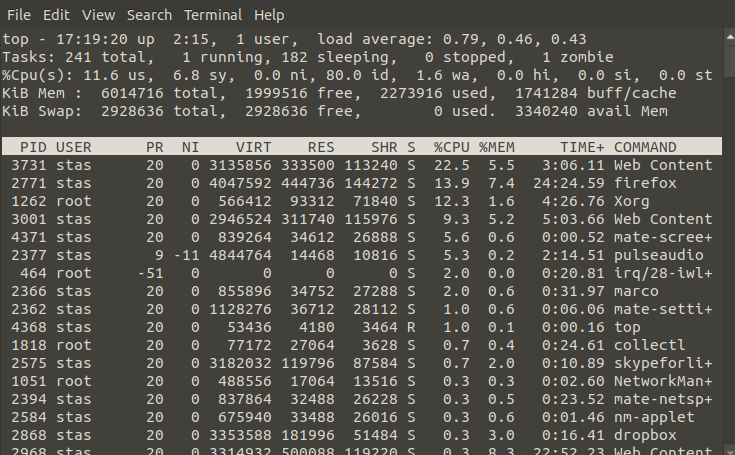Click the 1741284 buff/cache text

coord(596,93)
